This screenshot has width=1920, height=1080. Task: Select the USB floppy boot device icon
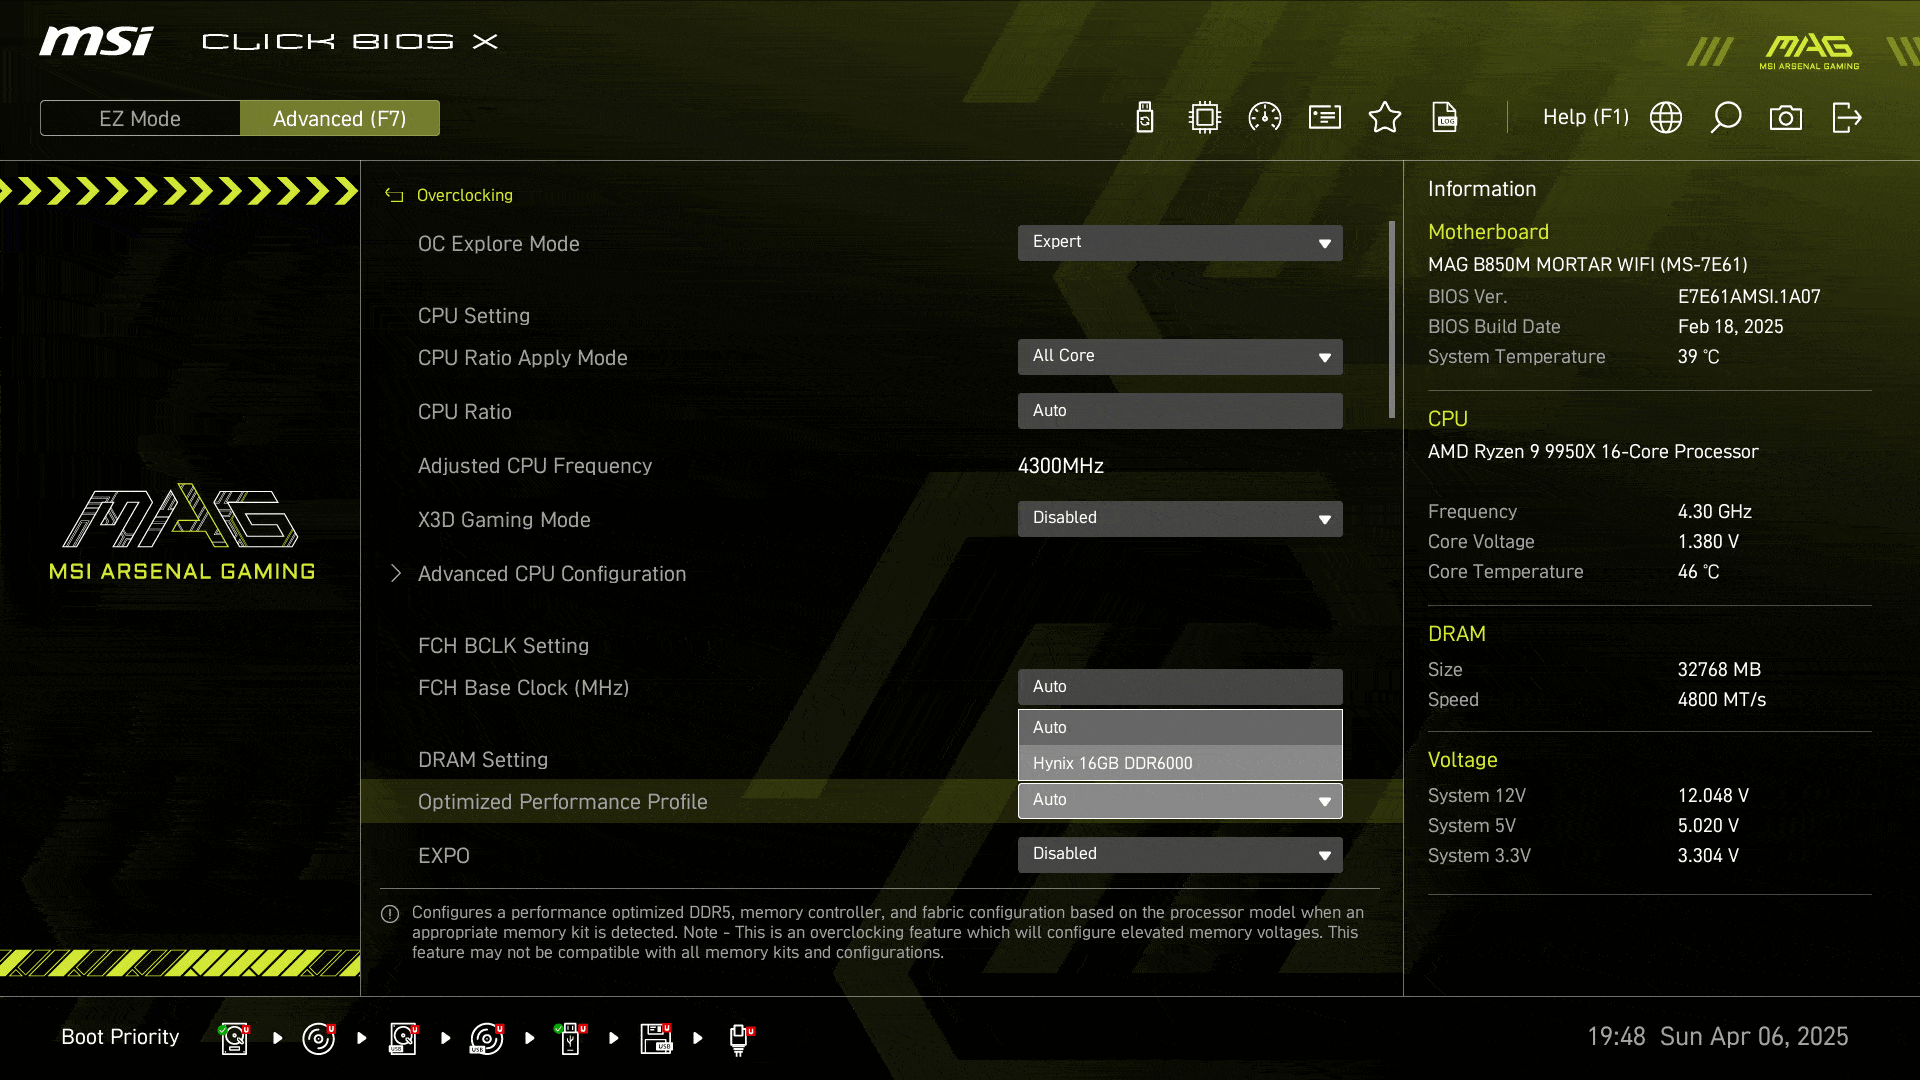pos(656,1038)
